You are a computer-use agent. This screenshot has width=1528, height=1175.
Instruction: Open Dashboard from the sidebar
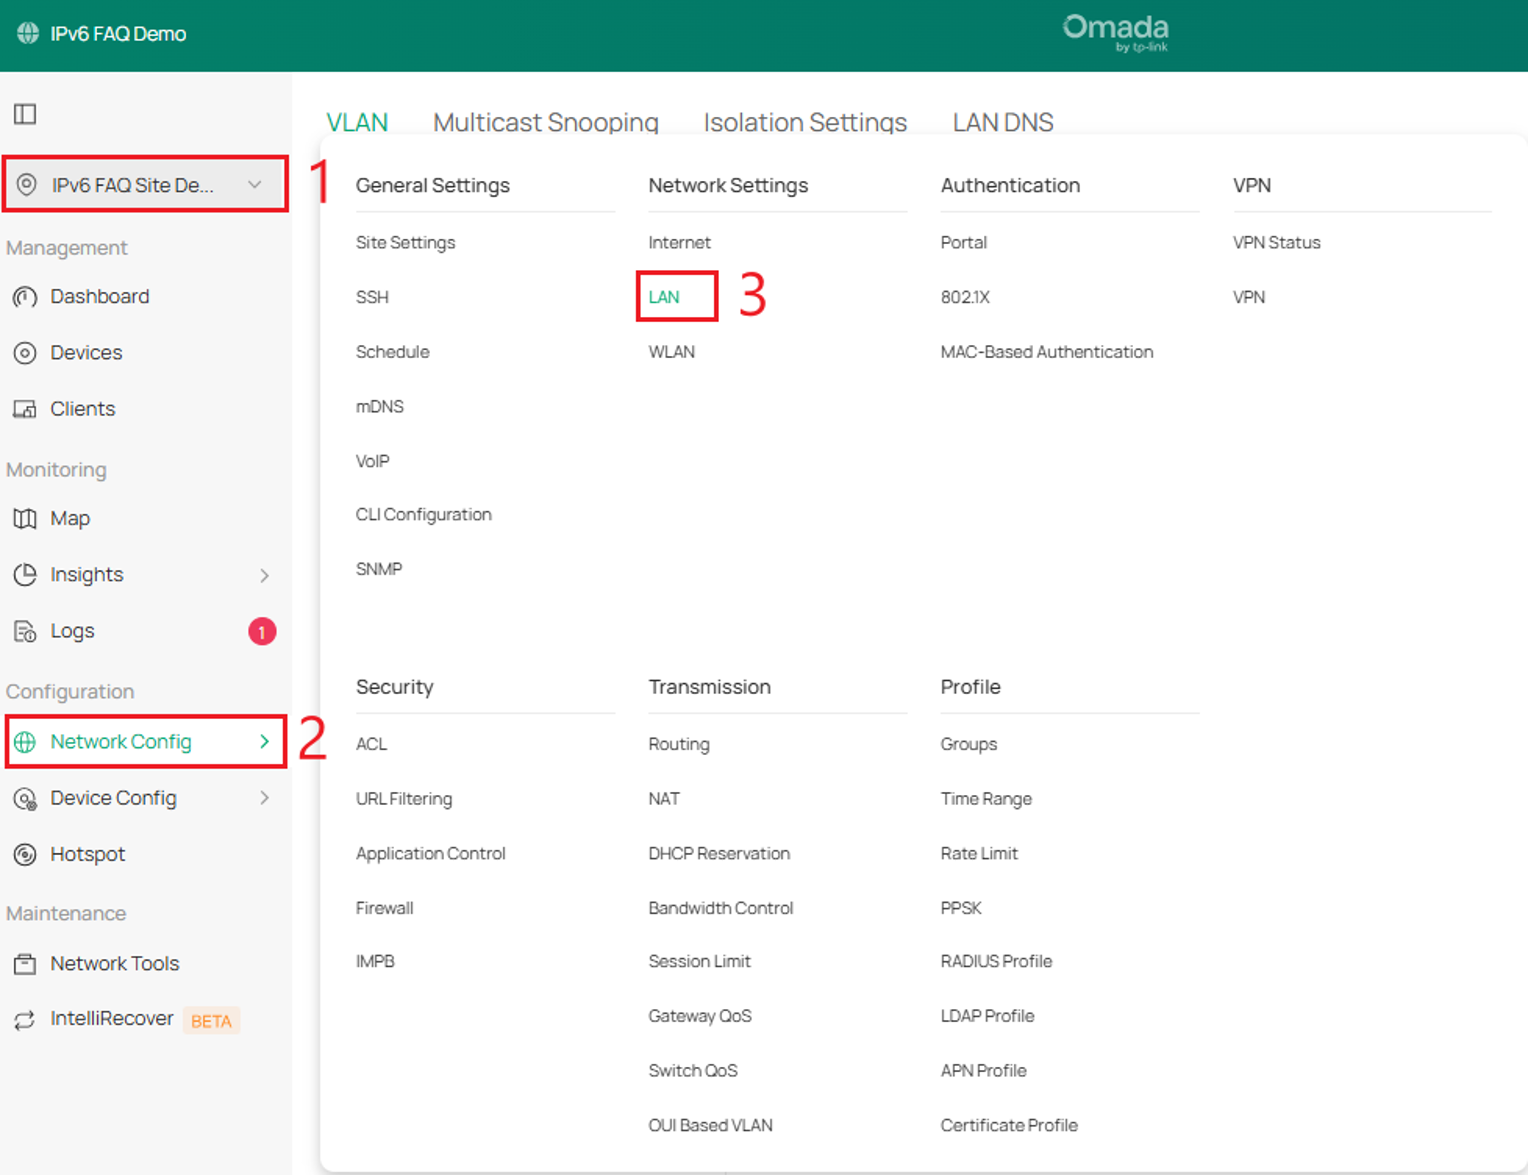click(x=100, y=297)
